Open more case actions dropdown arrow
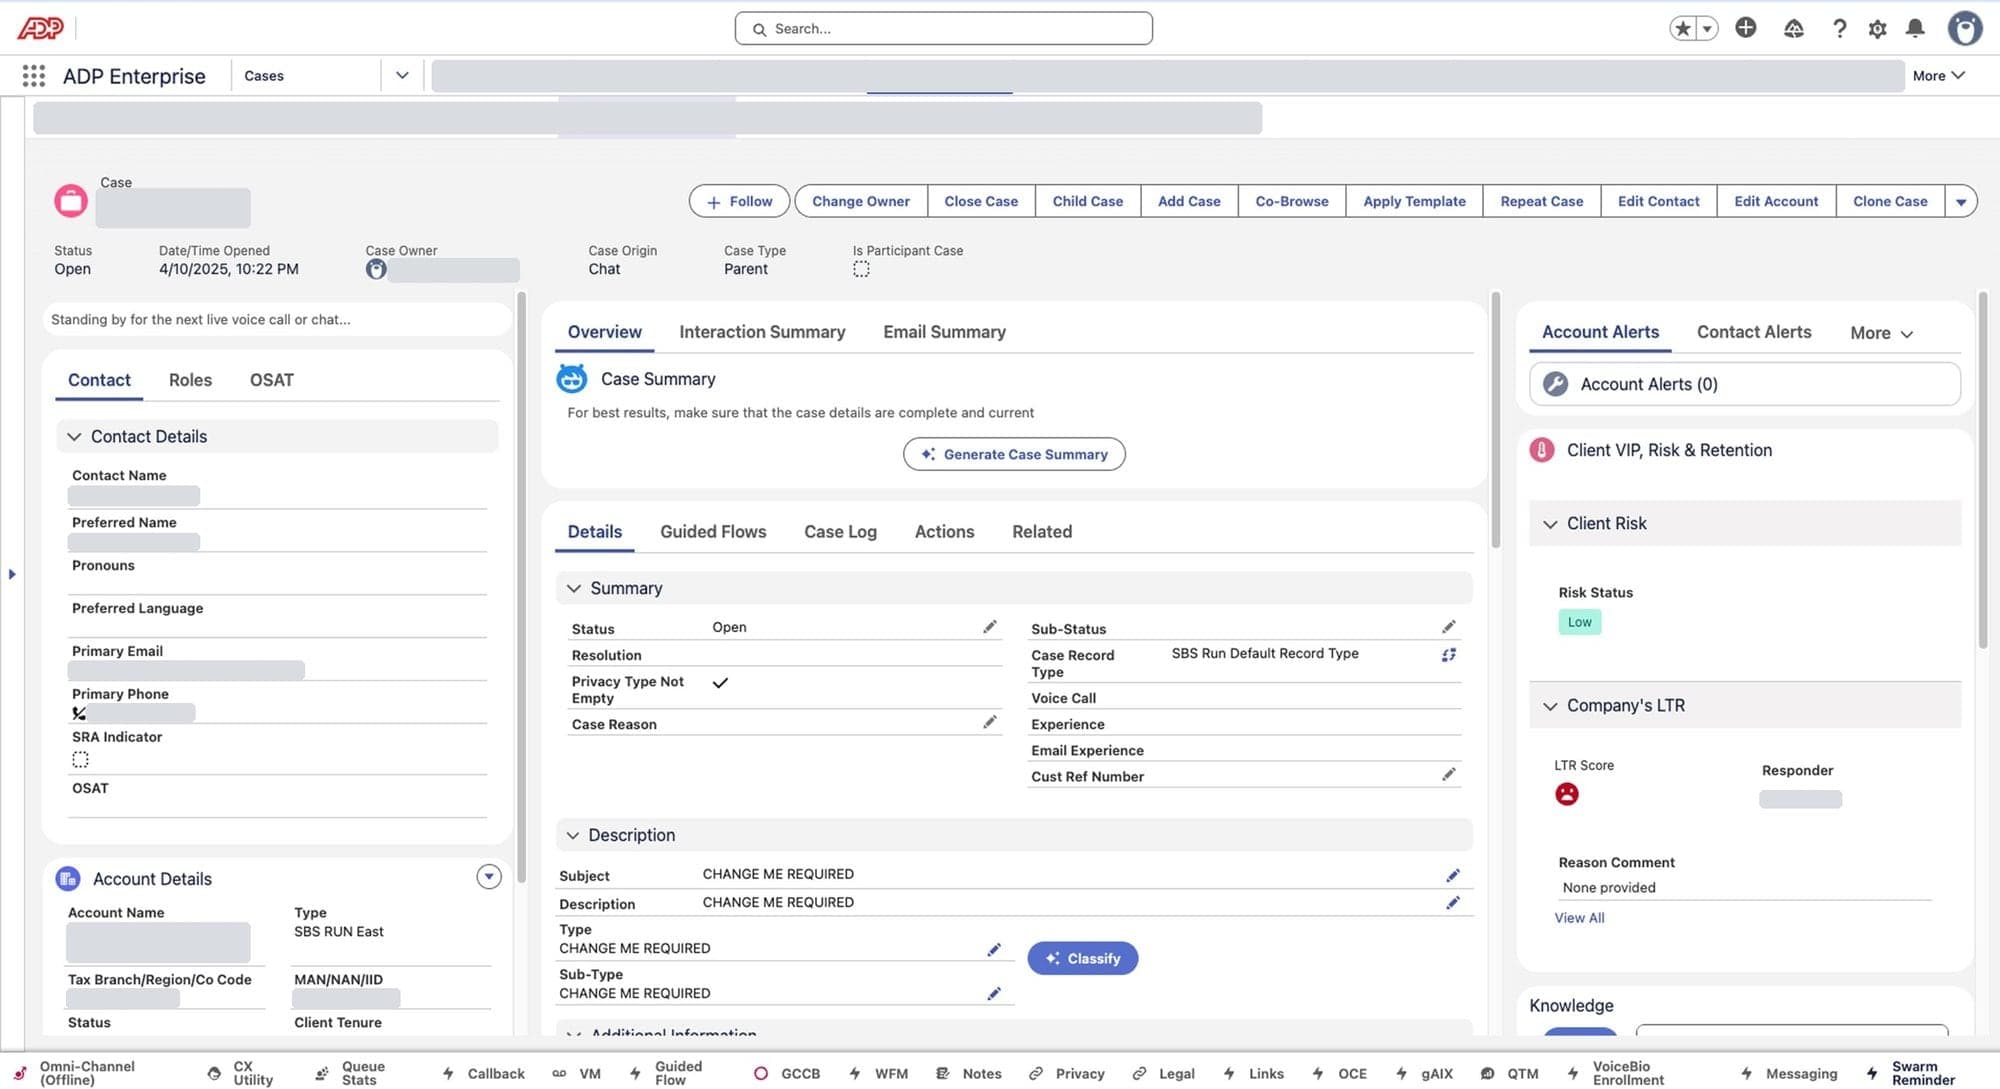 (1961, 201)
